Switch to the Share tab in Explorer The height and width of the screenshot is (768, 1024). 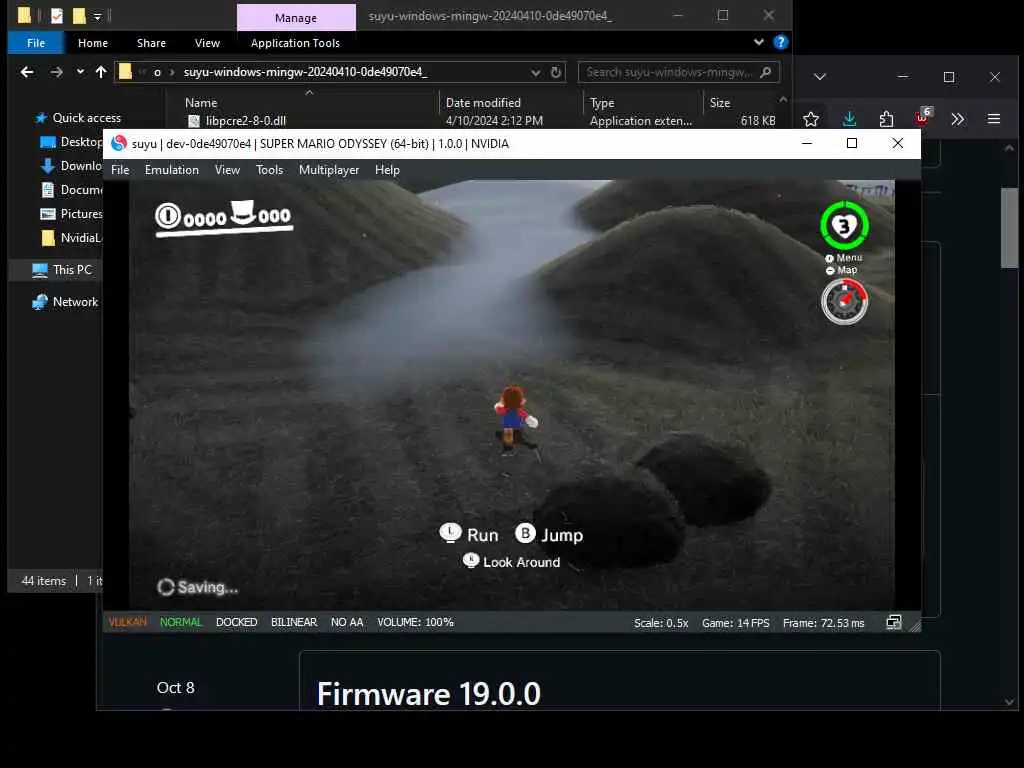click(x=152, y=43)
